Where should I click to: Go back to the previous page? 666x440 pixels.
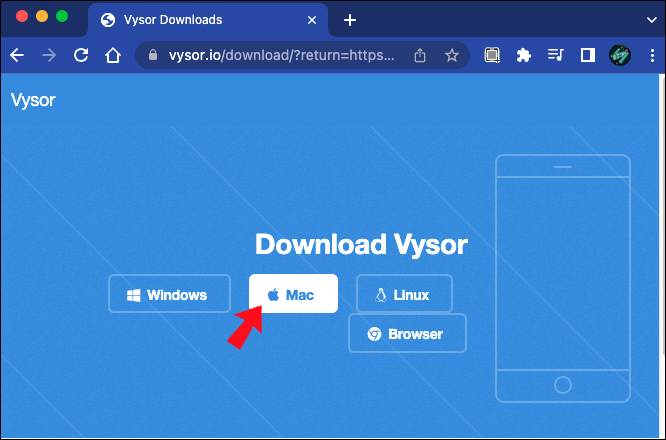(17, 55)
